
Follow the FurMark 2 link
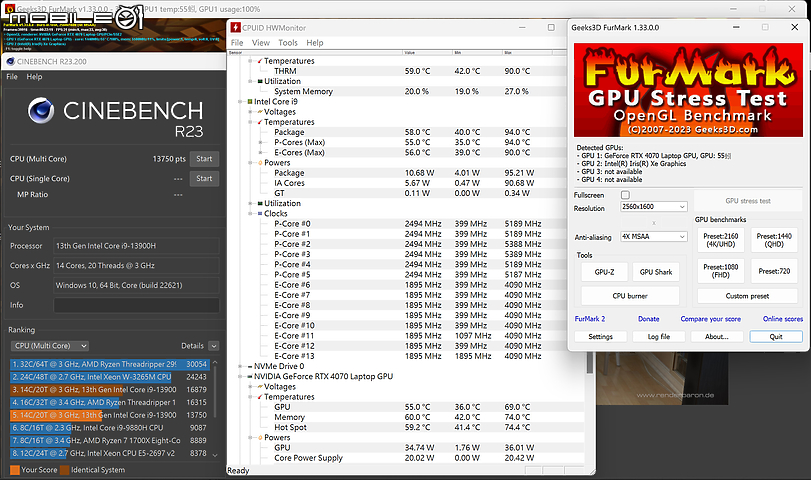pos(590,319)
